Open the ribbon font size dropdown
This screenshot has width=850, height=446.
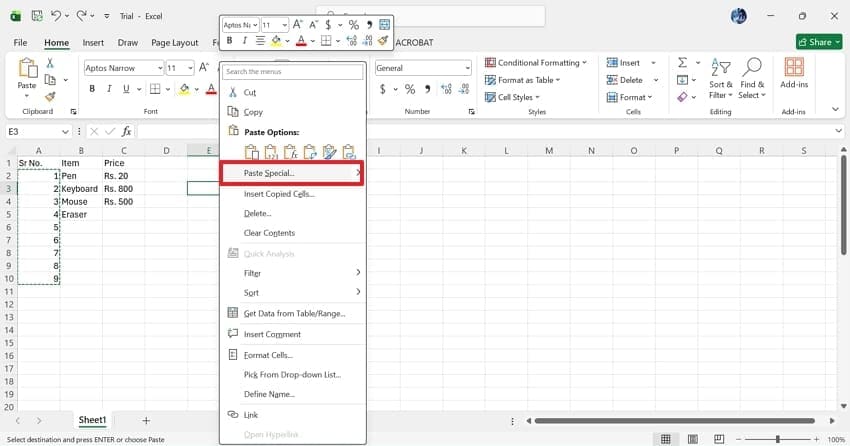click(190, 68)
